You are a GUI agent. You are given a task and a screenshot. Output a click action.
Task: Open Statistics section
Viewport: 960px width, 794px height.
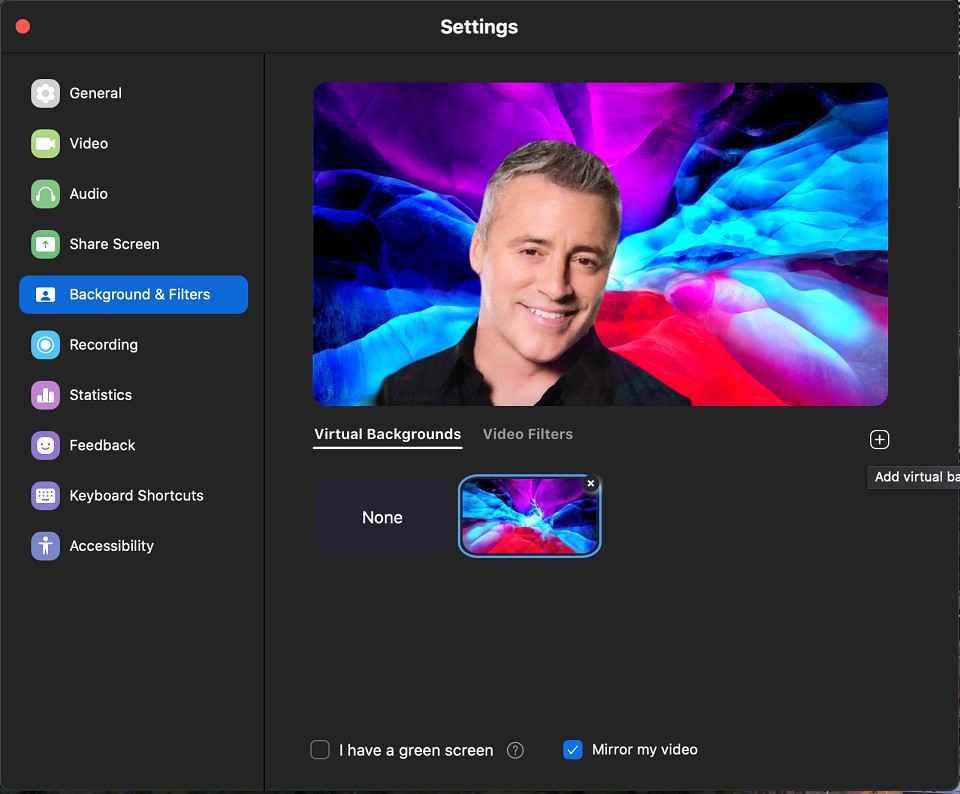(133, 395)
